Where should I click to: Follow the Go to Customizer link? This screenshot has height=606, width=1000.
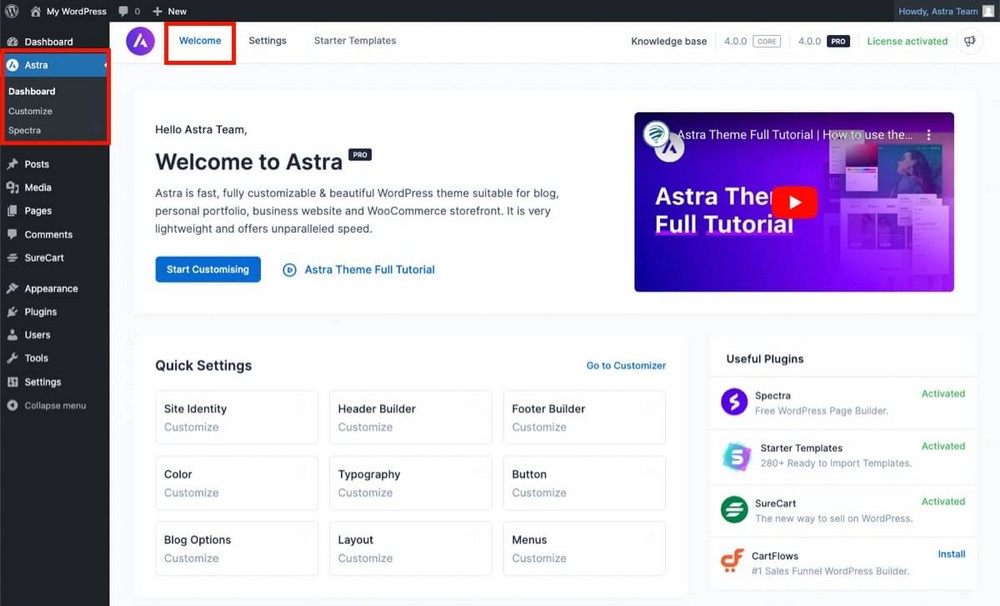pyautogui.click(x=626, y=366)
